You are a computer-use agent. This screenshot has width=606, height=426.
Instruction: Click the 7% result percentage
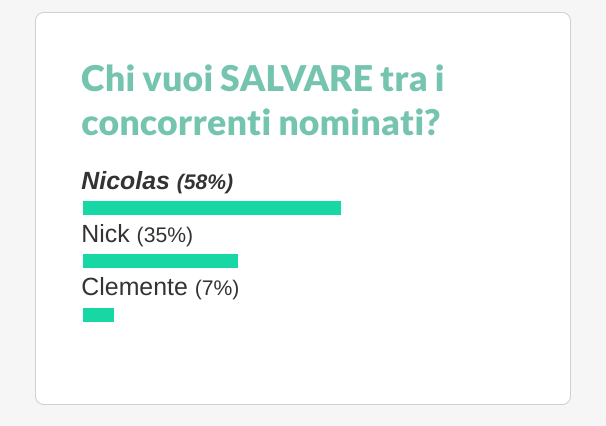click(217, 289)
